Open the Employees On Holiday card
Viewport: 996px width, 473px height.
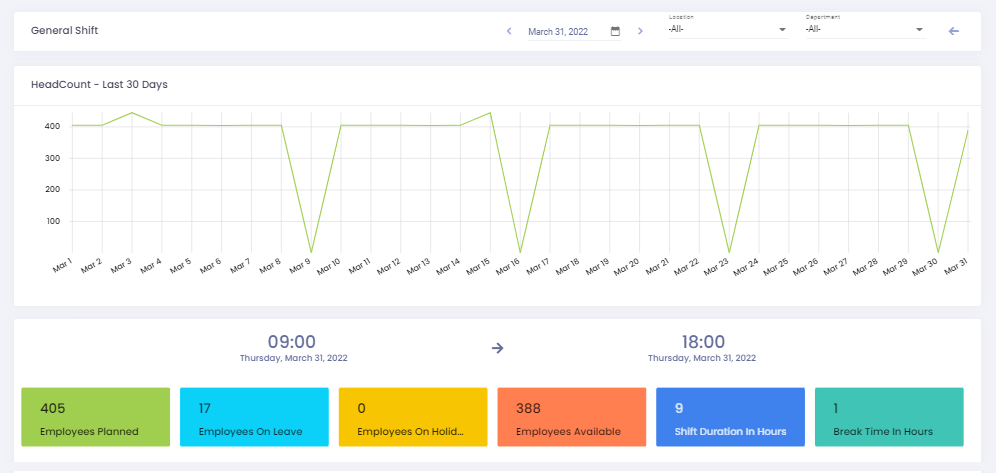(413, 417)
